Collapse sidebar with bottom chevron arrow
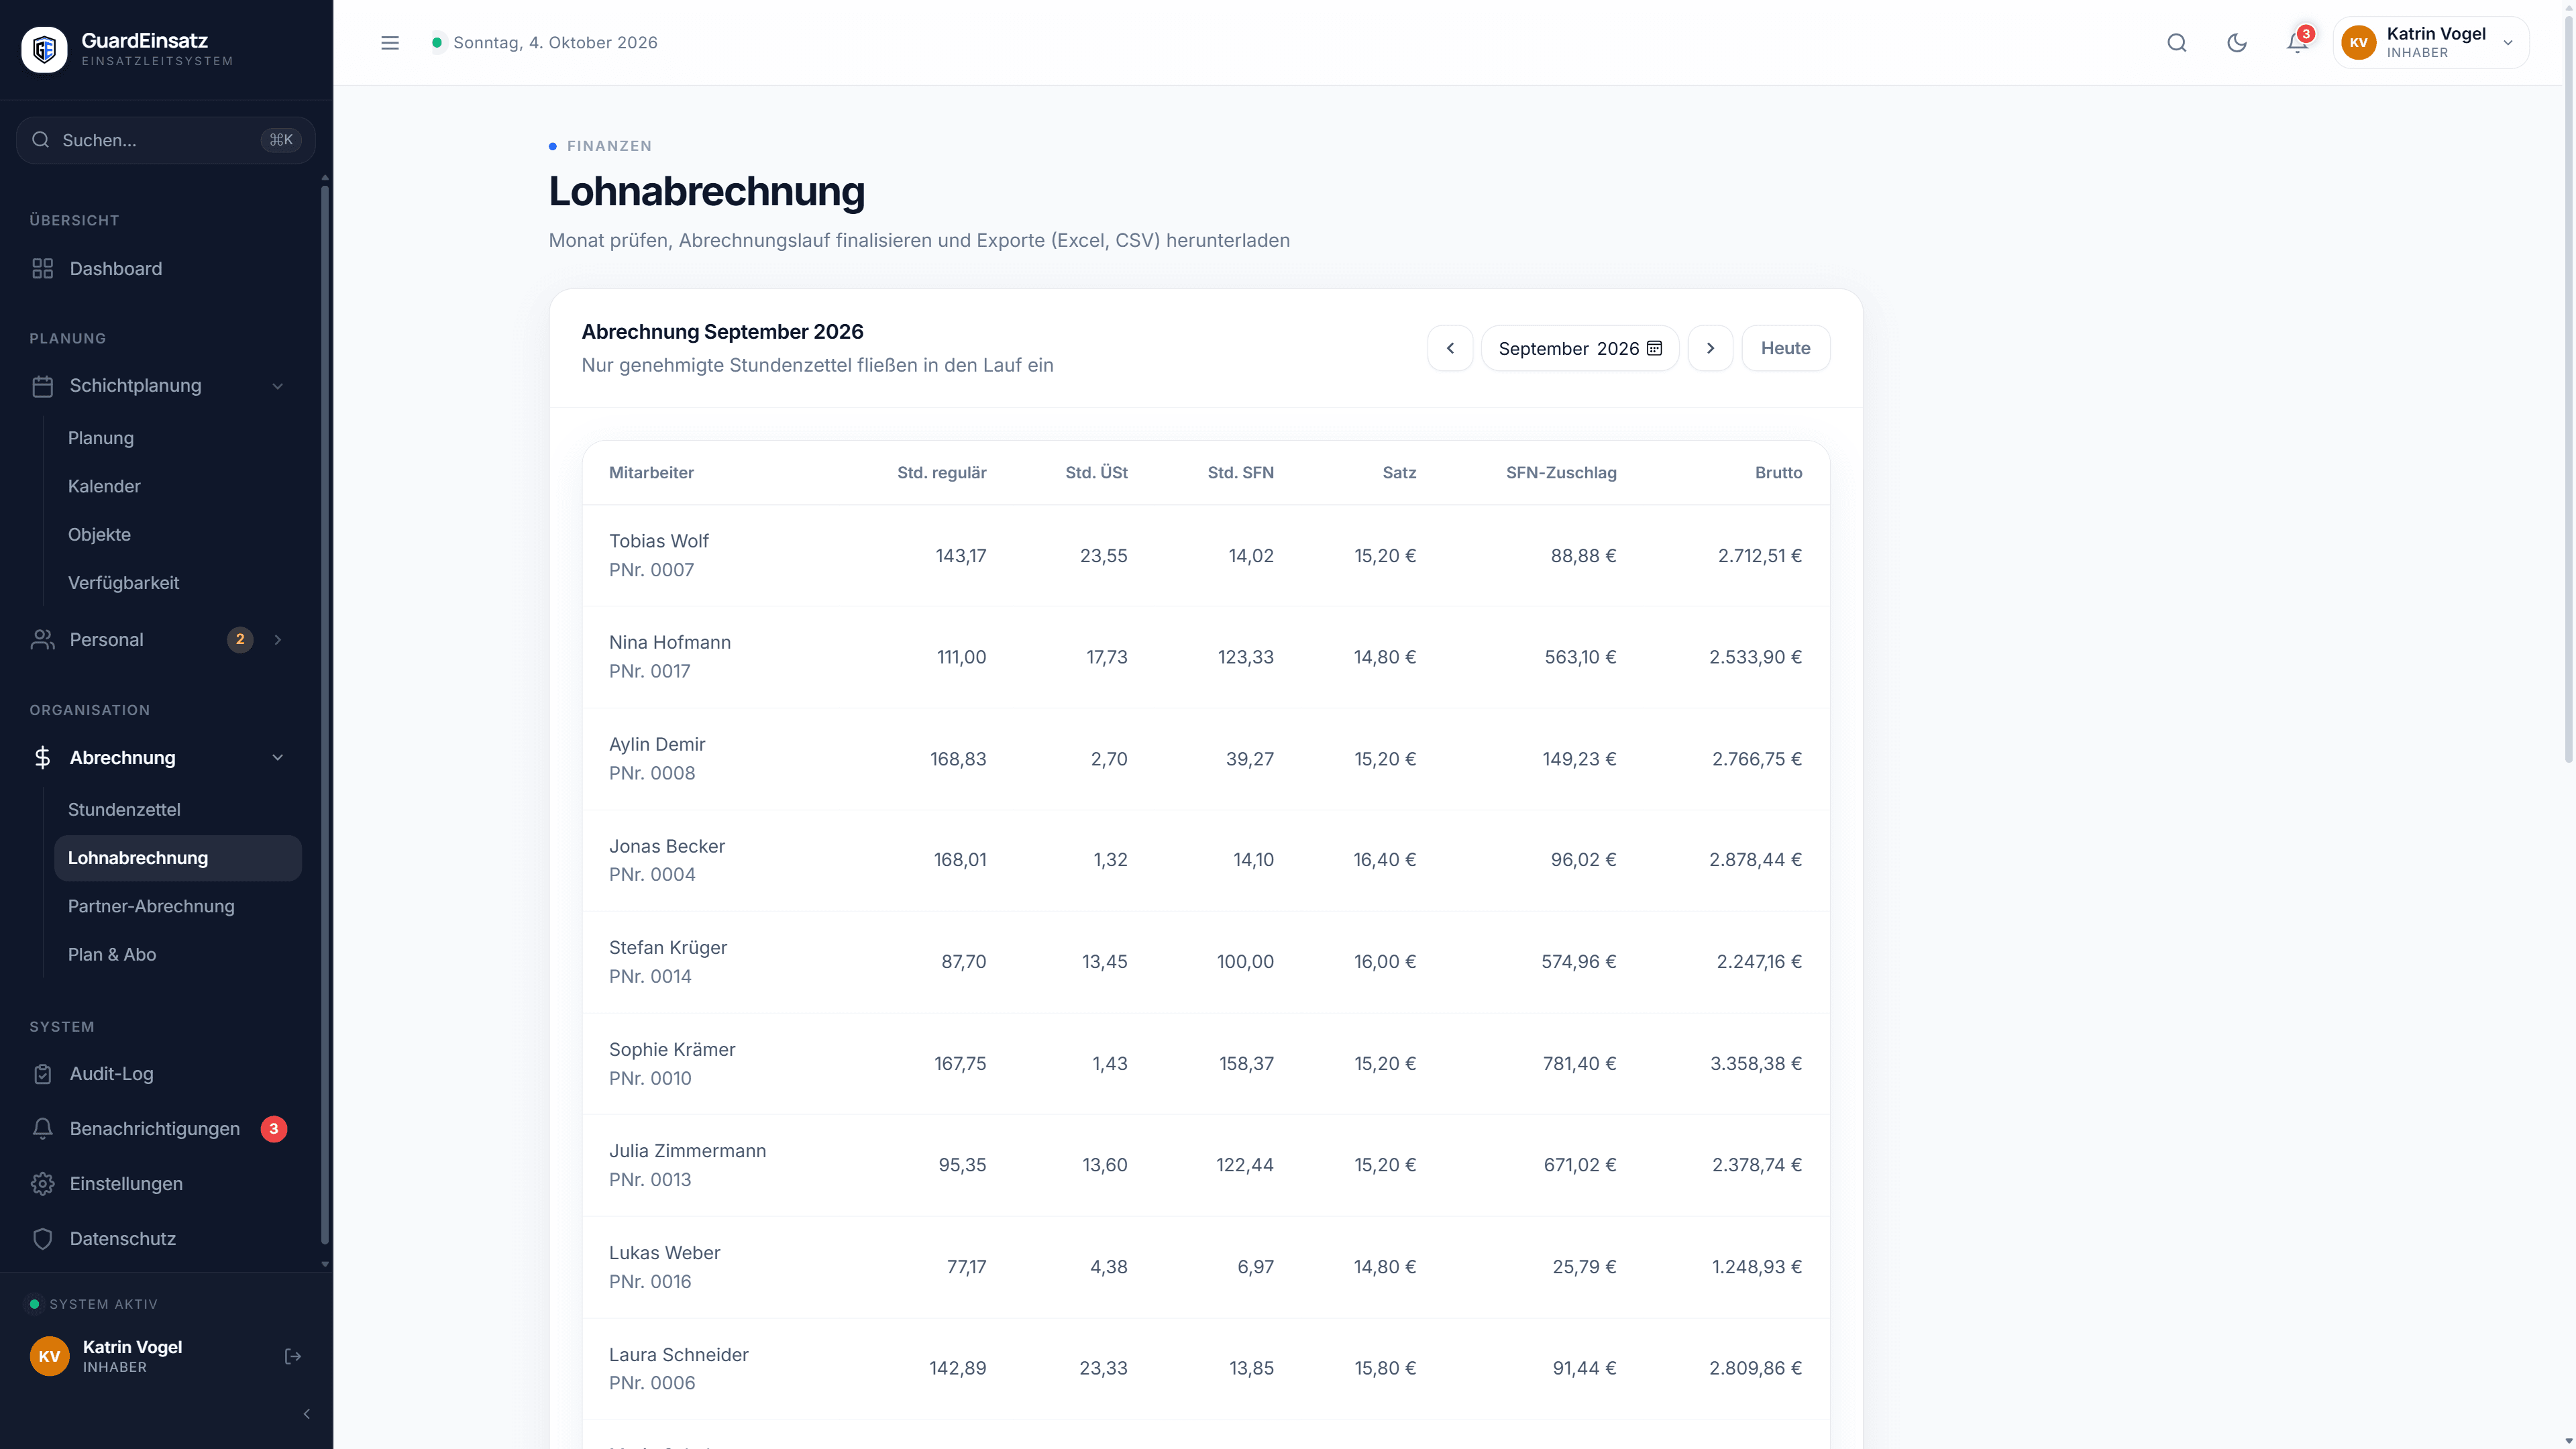Viewport: 2576px width, 1449px height. pyautogui.click(x=307, y=1414)
